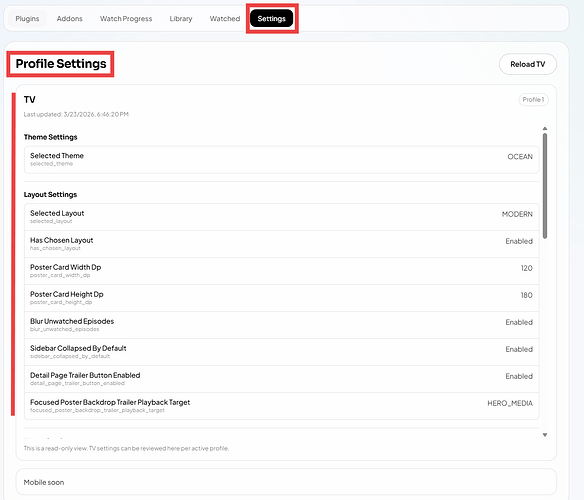
Task: Click the scrollbar down arrow
Action: click(545, 435)
